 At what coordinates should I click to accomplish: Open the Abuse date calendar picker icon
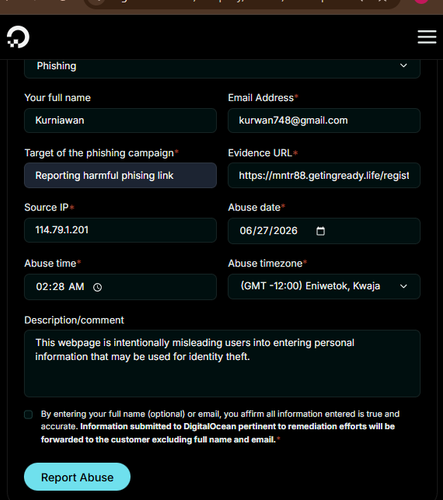[320, 231]
